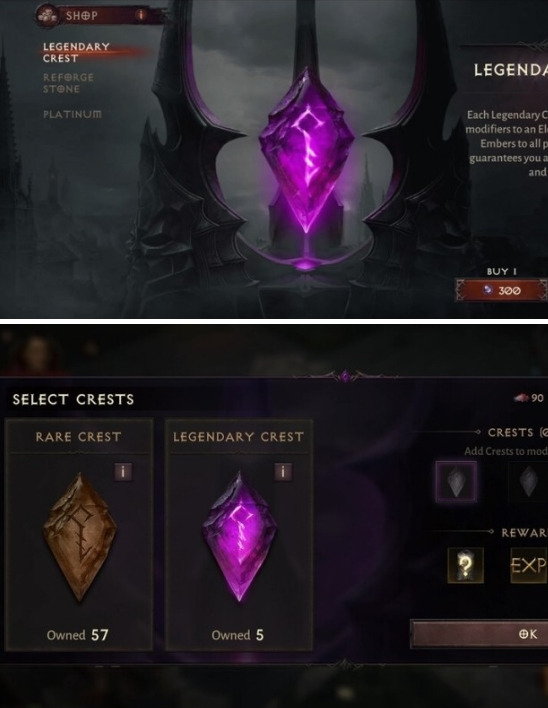Open the Platinum shop tab
548x708 pixels.
(x=72, y=114)
